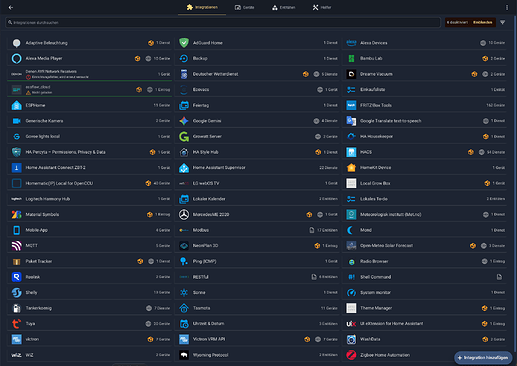Open the filter menu icon
The image size is (517, 366).
click(503, 22)
